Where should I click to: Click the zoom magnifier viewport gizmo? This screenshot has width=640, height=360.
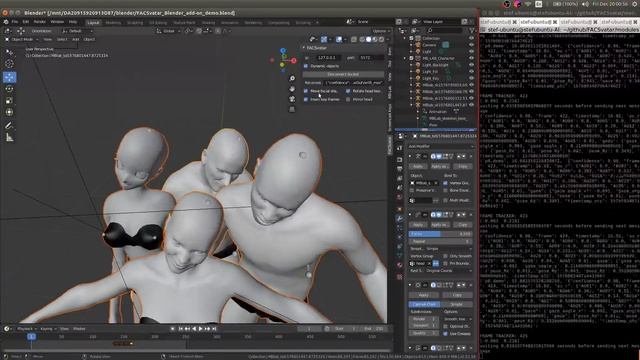(292, 78)
